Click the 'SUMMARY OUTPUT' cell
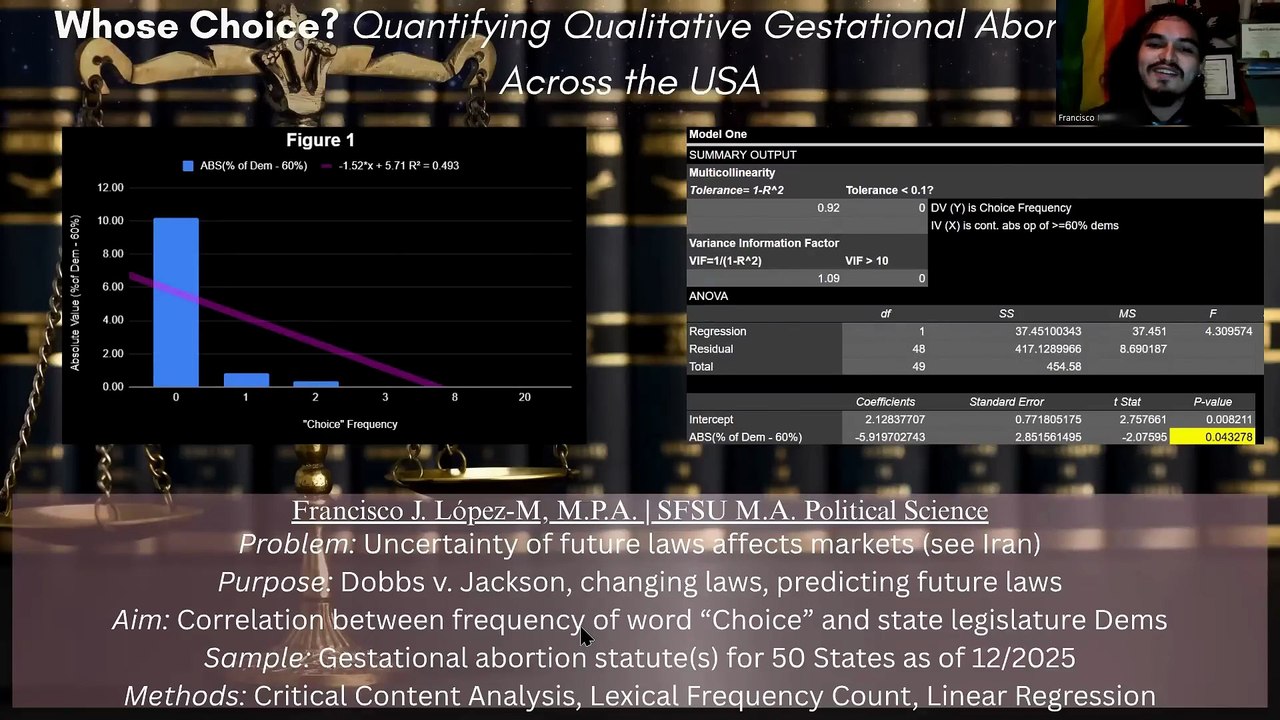The height and width of the screenshot is (720, 1280). pyautogui.click(x=743, y=155)
